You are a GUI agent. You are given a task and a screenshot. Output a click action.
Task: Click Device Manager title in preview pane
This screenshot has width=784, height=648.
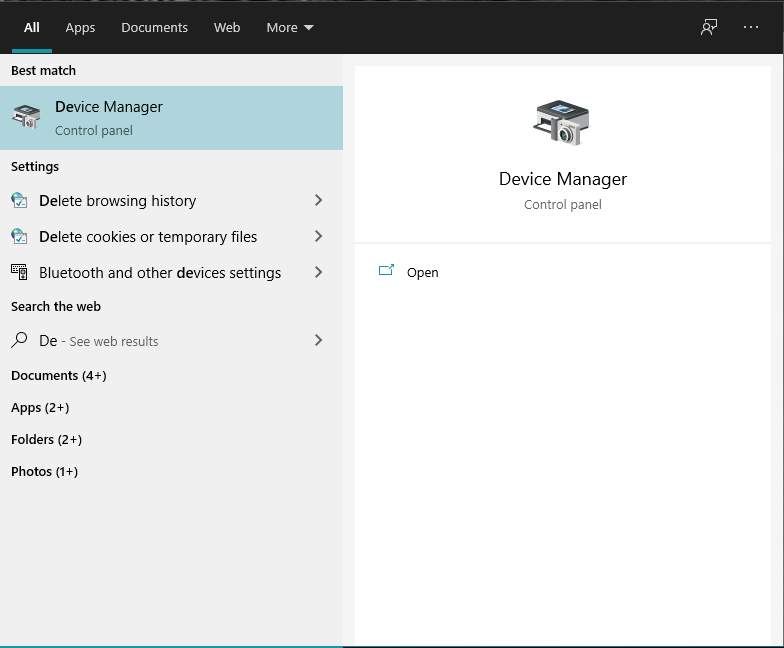562,179
